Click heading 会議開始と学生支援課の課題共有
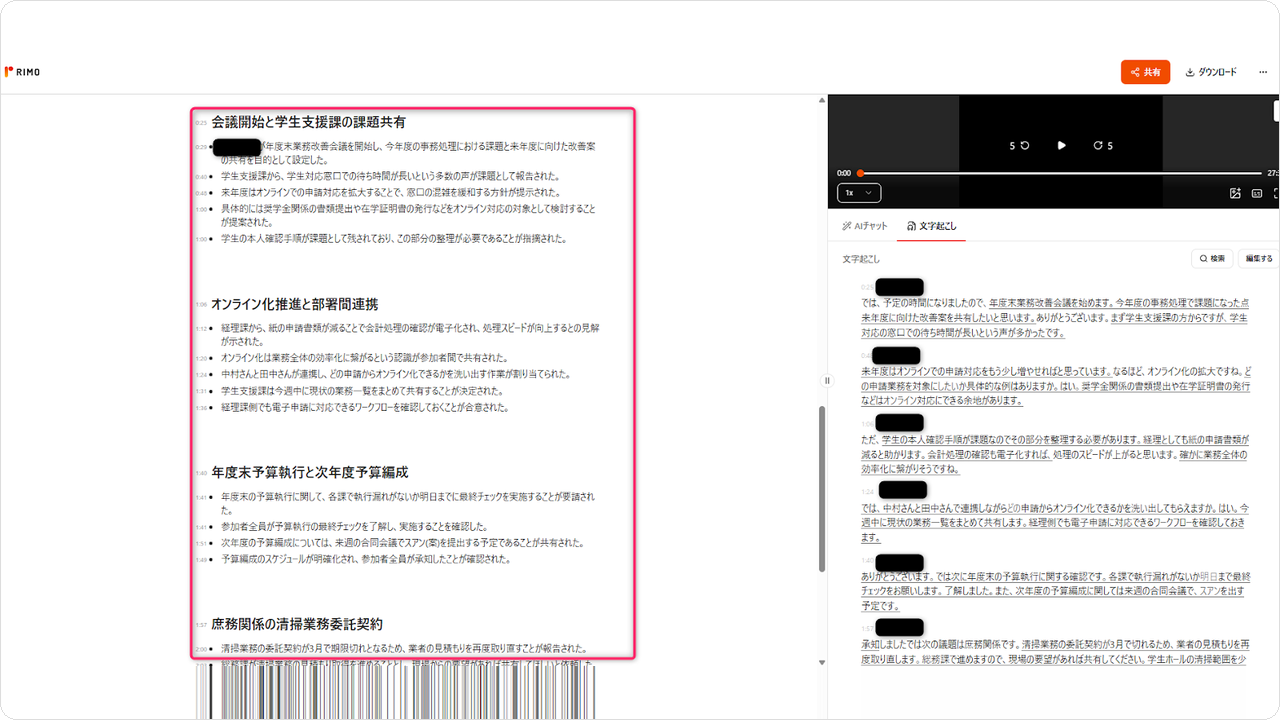The image size is (1280, 720). (309, 122)
